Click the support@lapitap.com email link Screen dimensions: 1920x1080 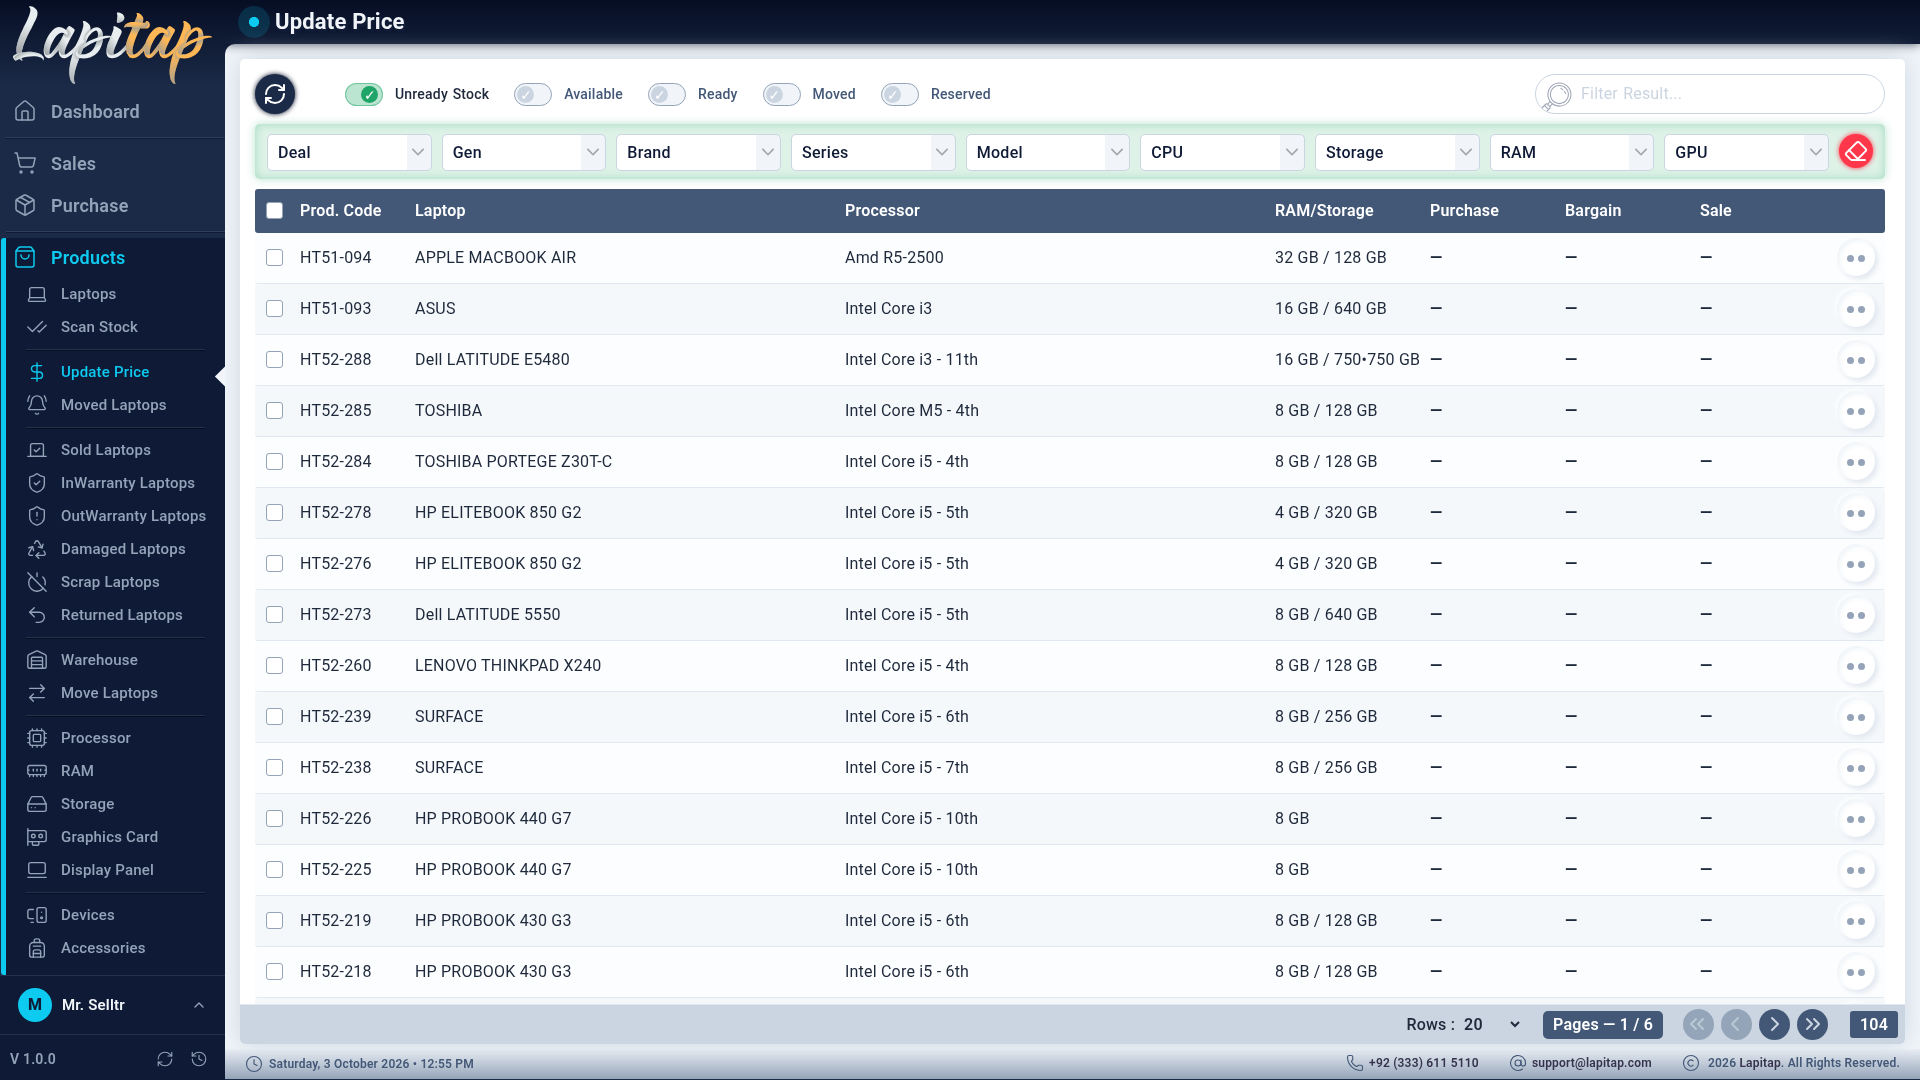click(1591, 1063)
